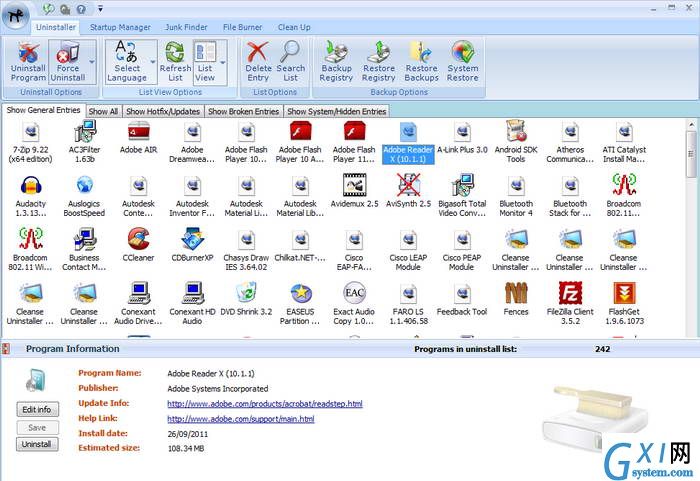The height and width of the screenshot is (481, 700).
Task: Select the Uninstaller ribbon tab
Action: click(x=56, y=27)
